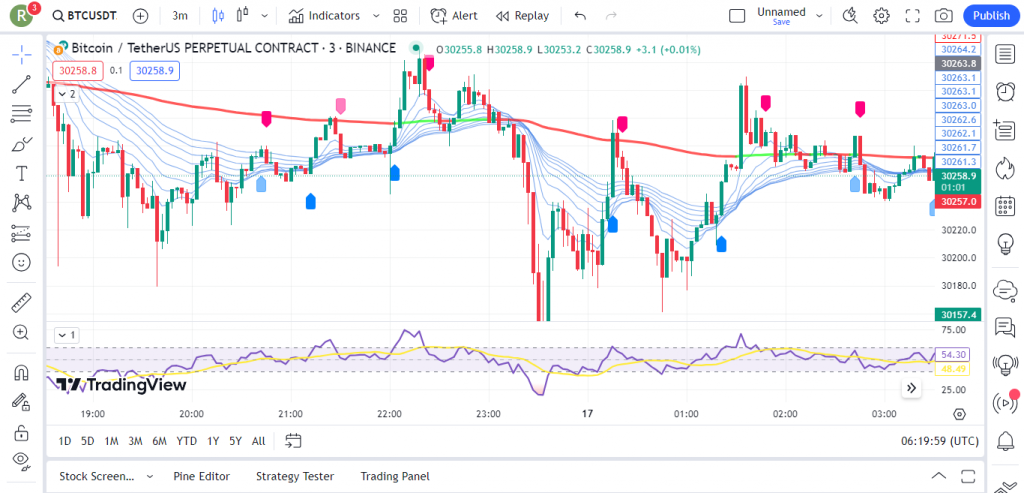Open chart settings gear icon

click(x=882, y=16)
